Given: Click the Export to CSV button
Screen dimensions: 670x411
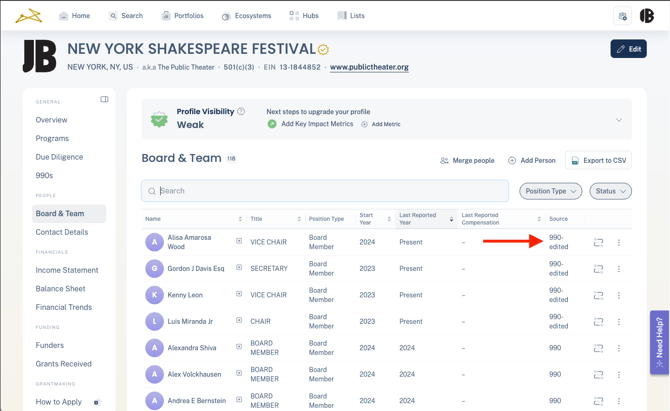Looking at the screenshot, I should 599,160.
